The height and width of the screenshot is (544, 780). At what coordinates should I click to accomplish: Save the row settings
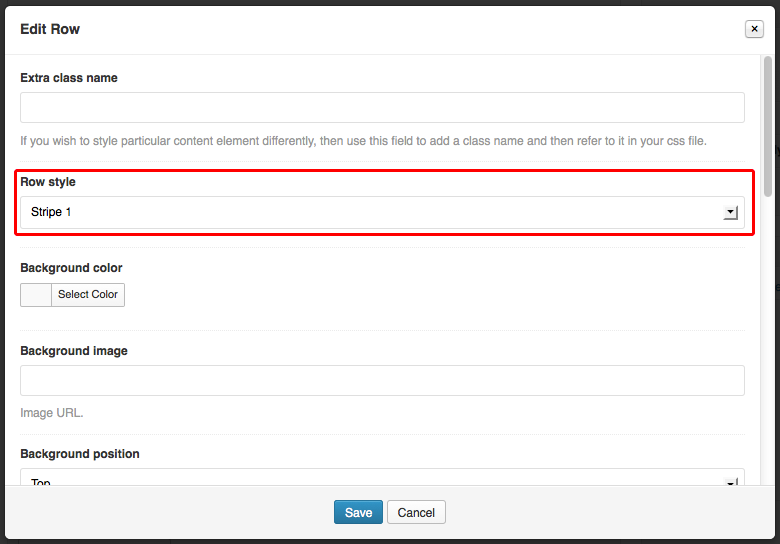pyautogui.click(x=358, y=512)
